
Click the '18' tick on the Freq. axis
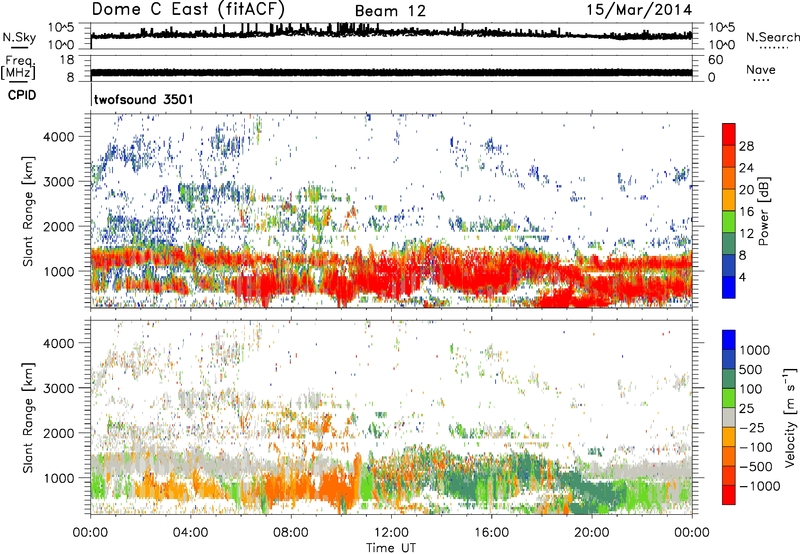[x=66, y=60]
